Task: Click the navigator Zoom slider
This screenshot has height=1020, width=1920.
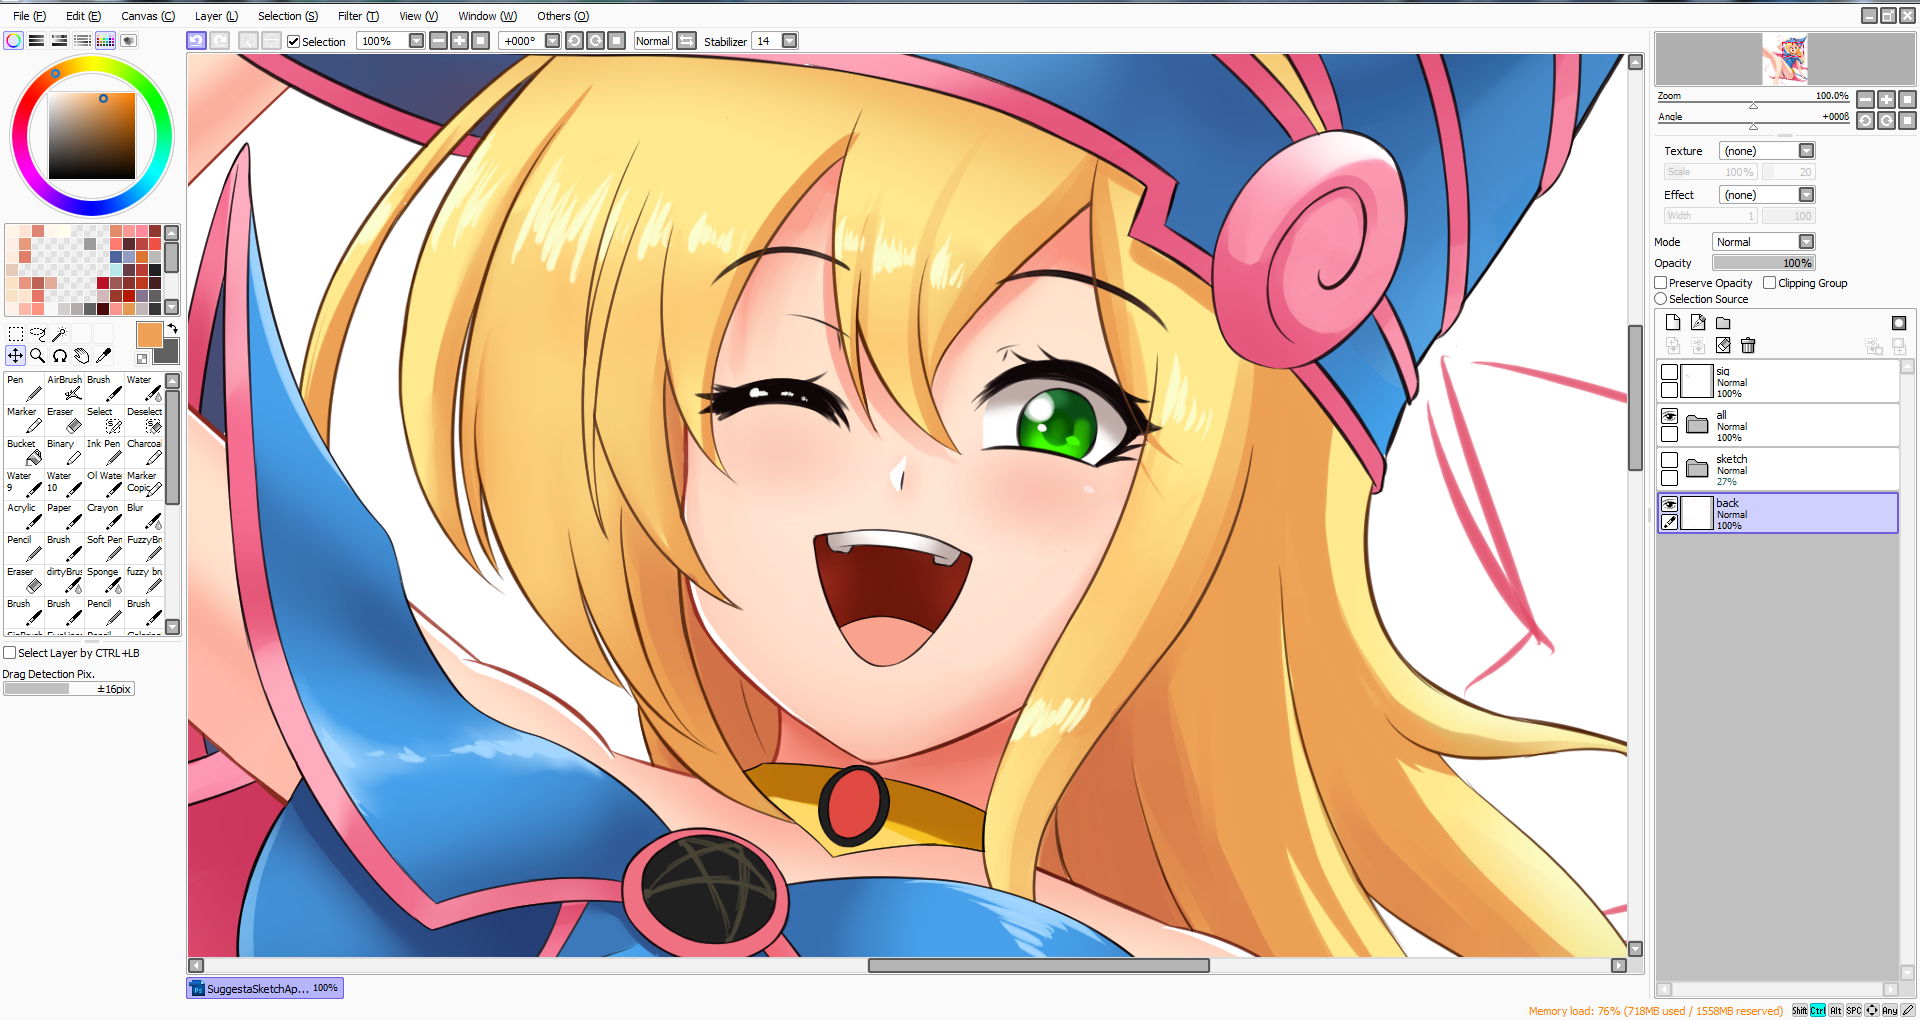Action: pos(1753,105)
